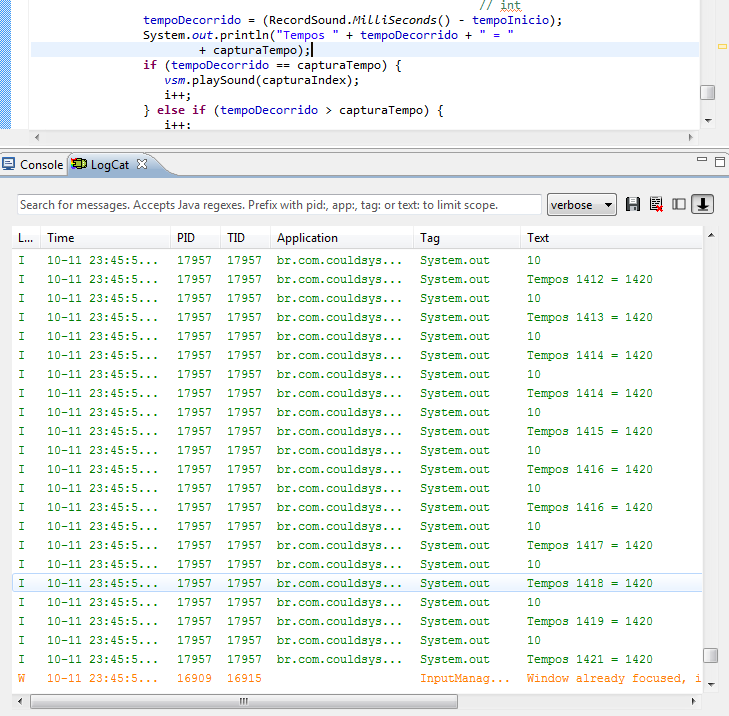Switch to the Console tab
The width and height of the screenshot is (729, 716).
click(x=33, y=165)
